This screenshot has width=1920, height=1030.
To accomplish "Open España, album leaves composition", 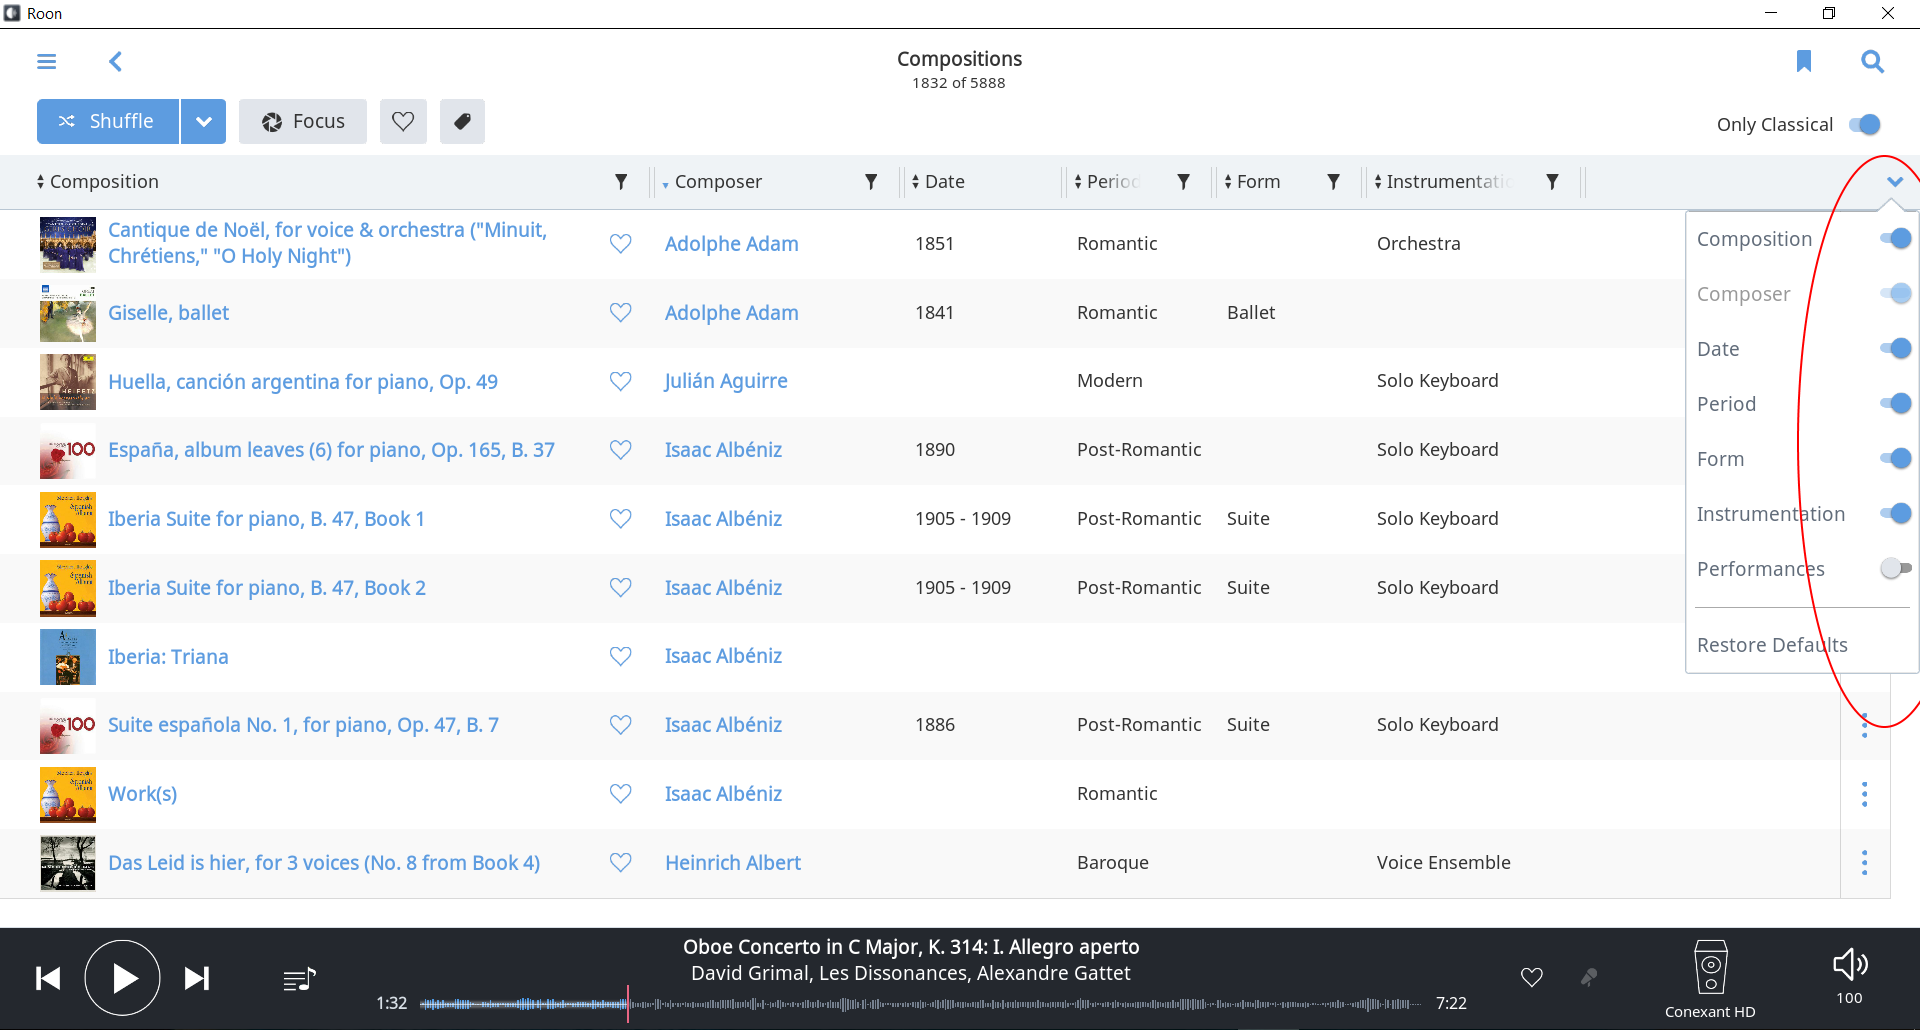I will click(x=331, y=450).
